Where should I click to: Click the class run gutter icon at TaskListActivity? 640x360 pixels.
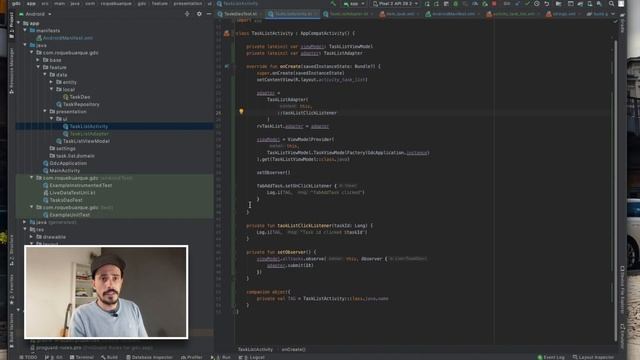[x=227, y=33]
